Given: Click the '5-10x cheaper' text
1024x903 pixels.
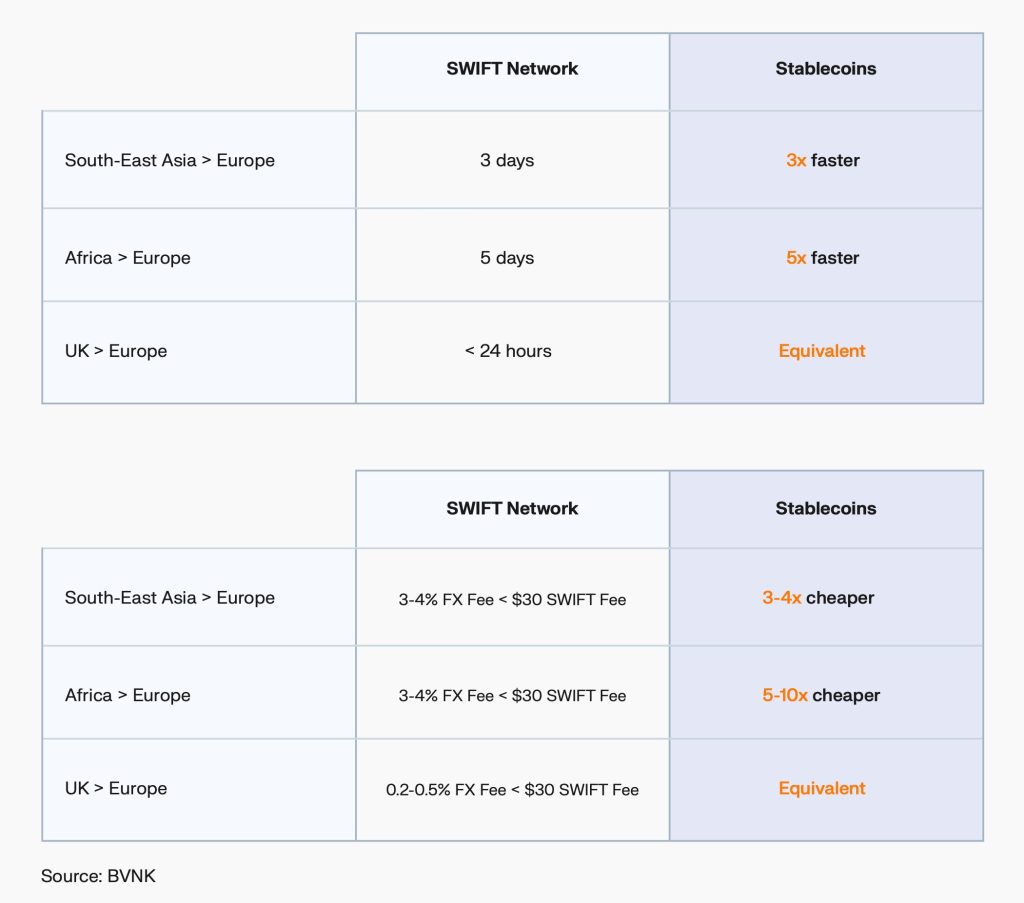Looking at the screenshot, I should (821, 695).
